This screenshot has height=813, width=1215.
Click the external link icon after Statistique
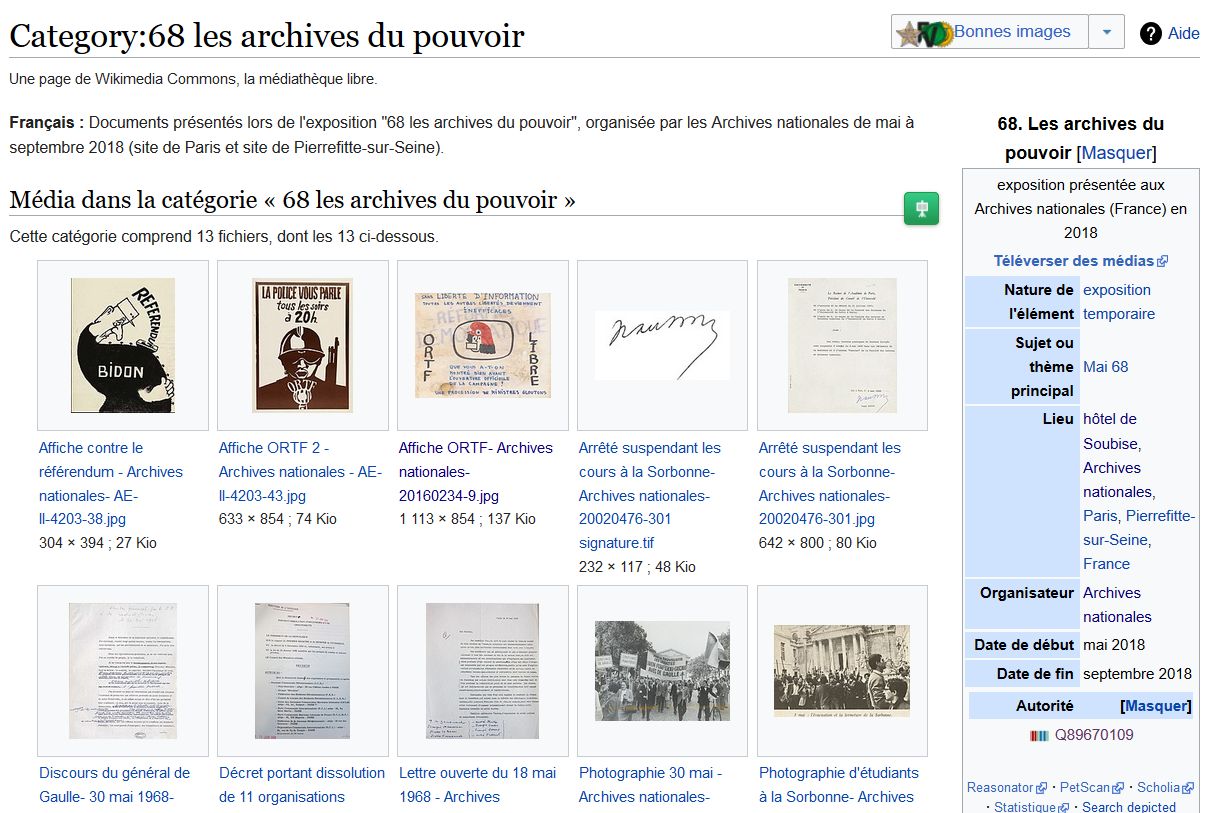[x=1065, y=807]
